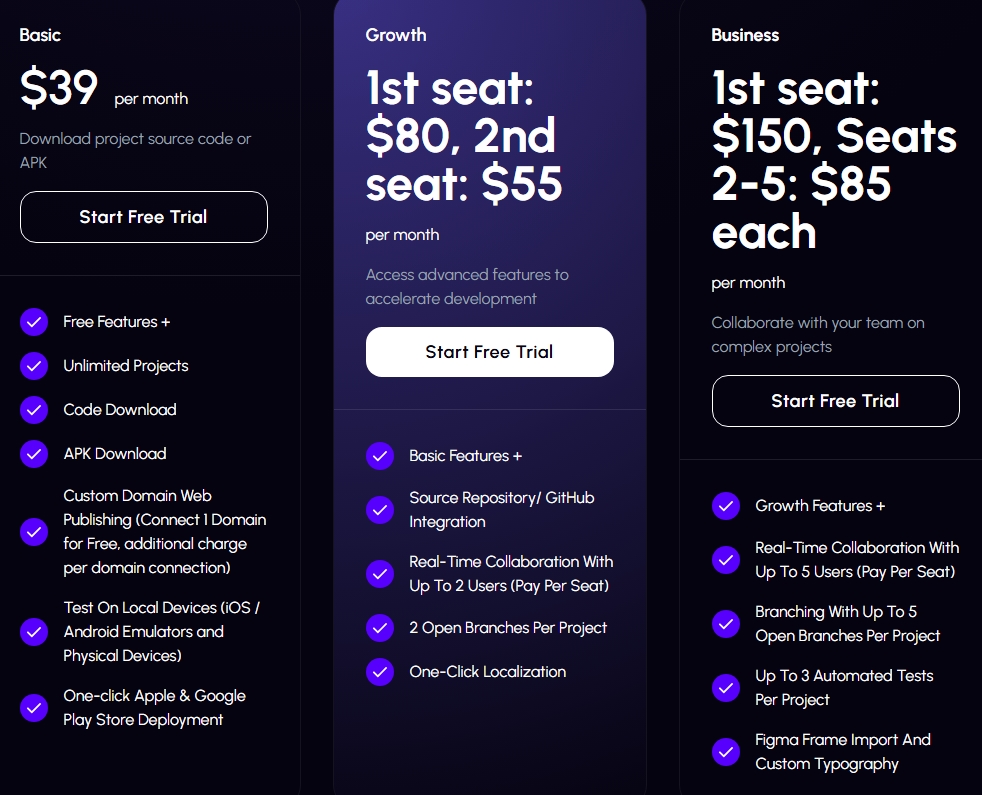The height and width of the screenshot is (795, 982).
Task: Click the Growth plan title
Action: pyautogui.click(x=396, y=35)
